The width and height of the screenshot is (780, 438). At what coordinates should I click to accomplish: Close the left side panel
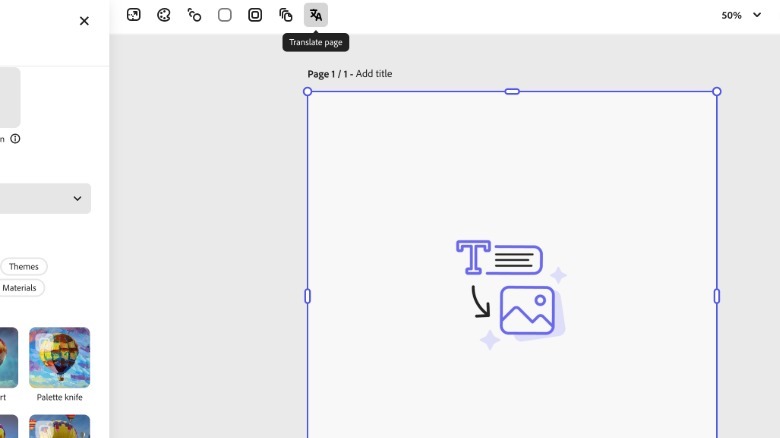click(84, 21)
